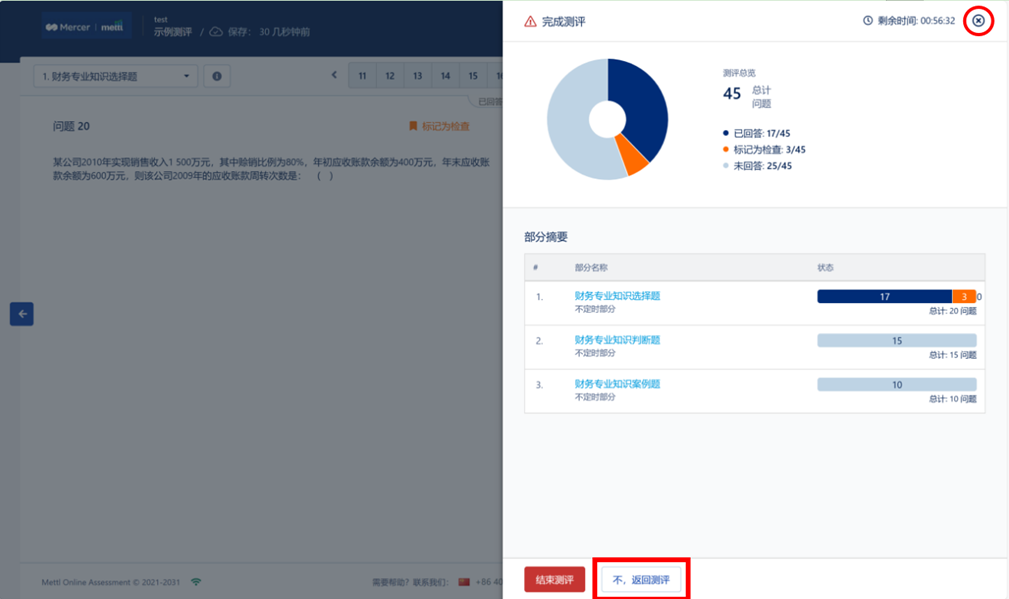Viewport: 1009px width, 599px height.
Task: Click the remaining time clock icon
Action: [868, 21]
